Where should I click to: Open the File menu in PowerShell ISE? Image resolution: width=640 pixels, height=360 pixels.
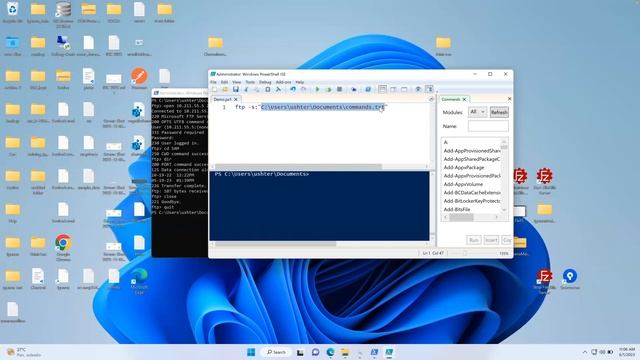coord(213,82)
